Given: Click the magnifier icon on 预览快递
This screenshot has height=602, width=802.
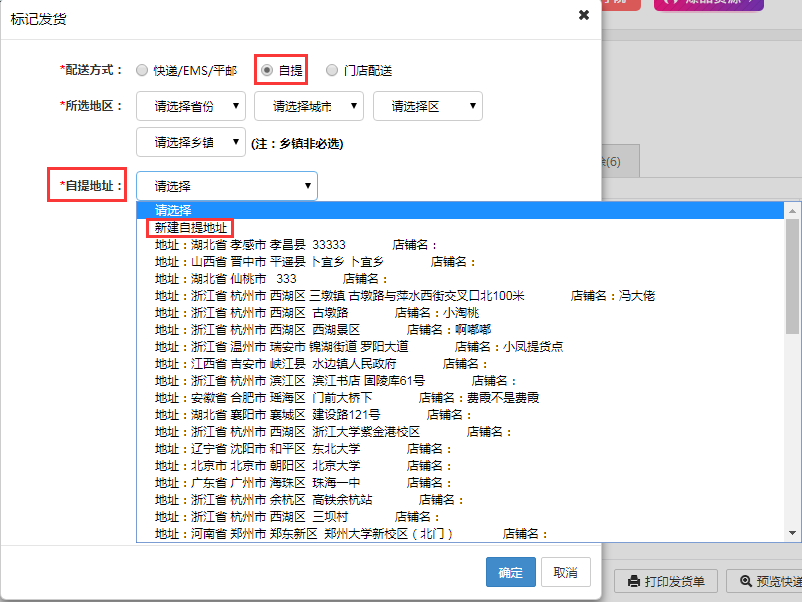Looking at the screenshot, I should 746,581.
